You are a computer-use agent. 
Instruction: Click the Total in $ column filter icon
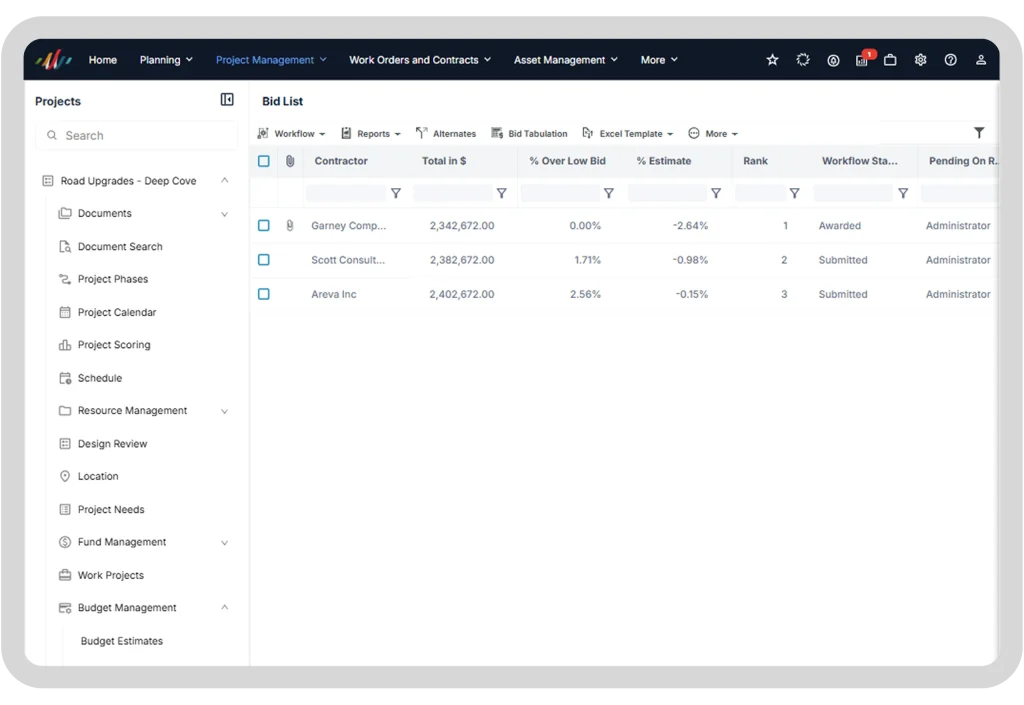point(502,193)
